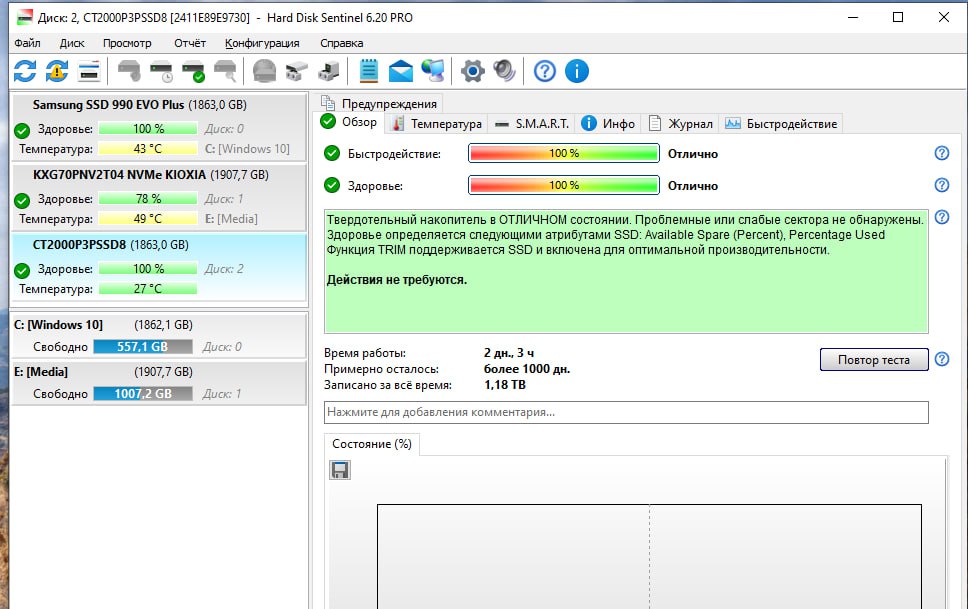Viewport: 968px width, 609px height.
Task: Click the refresh icon with warning triangle
Action: pyautogui.click(x=57, y=71)
